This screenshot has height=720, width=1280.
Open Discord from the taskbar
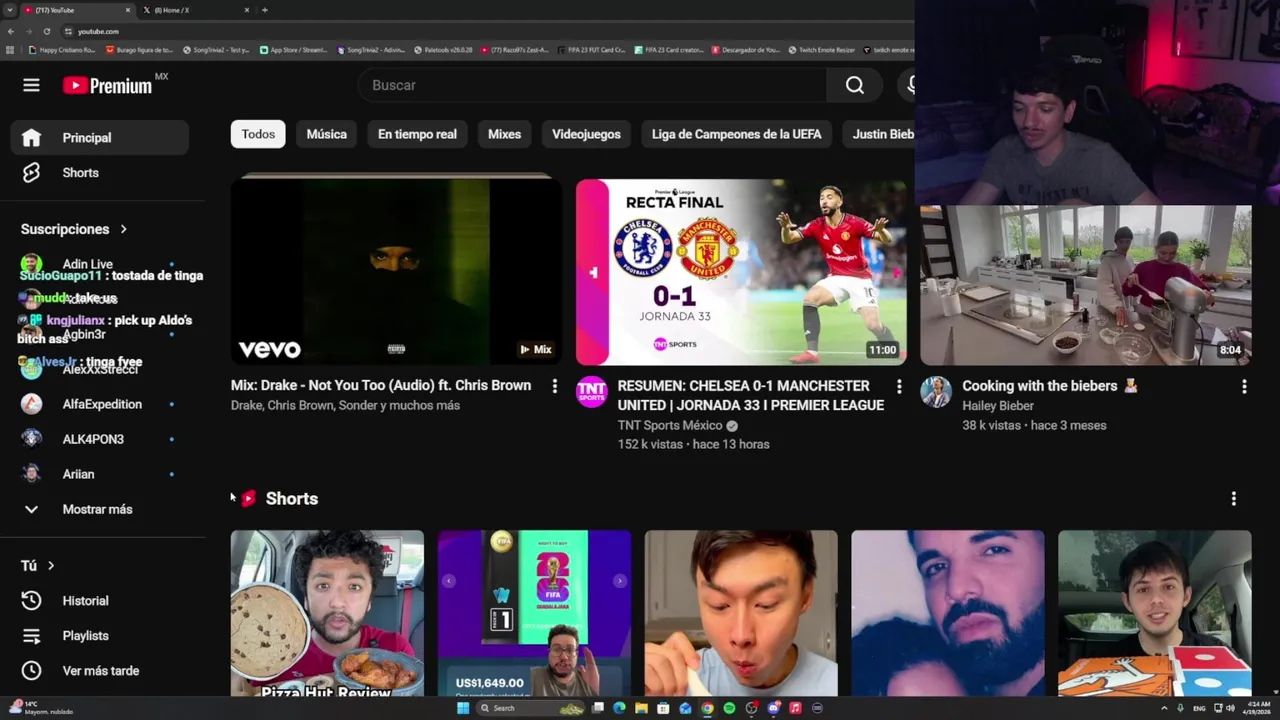[773, 708]
